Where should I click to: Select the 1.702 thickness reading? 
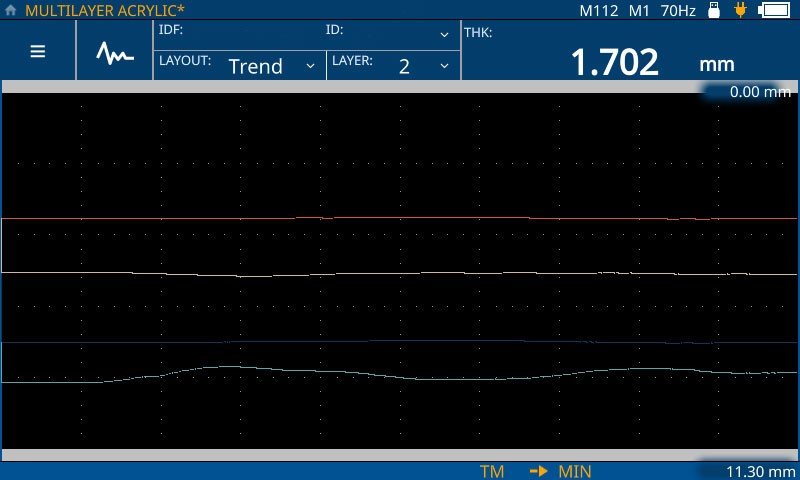[614, 63]
